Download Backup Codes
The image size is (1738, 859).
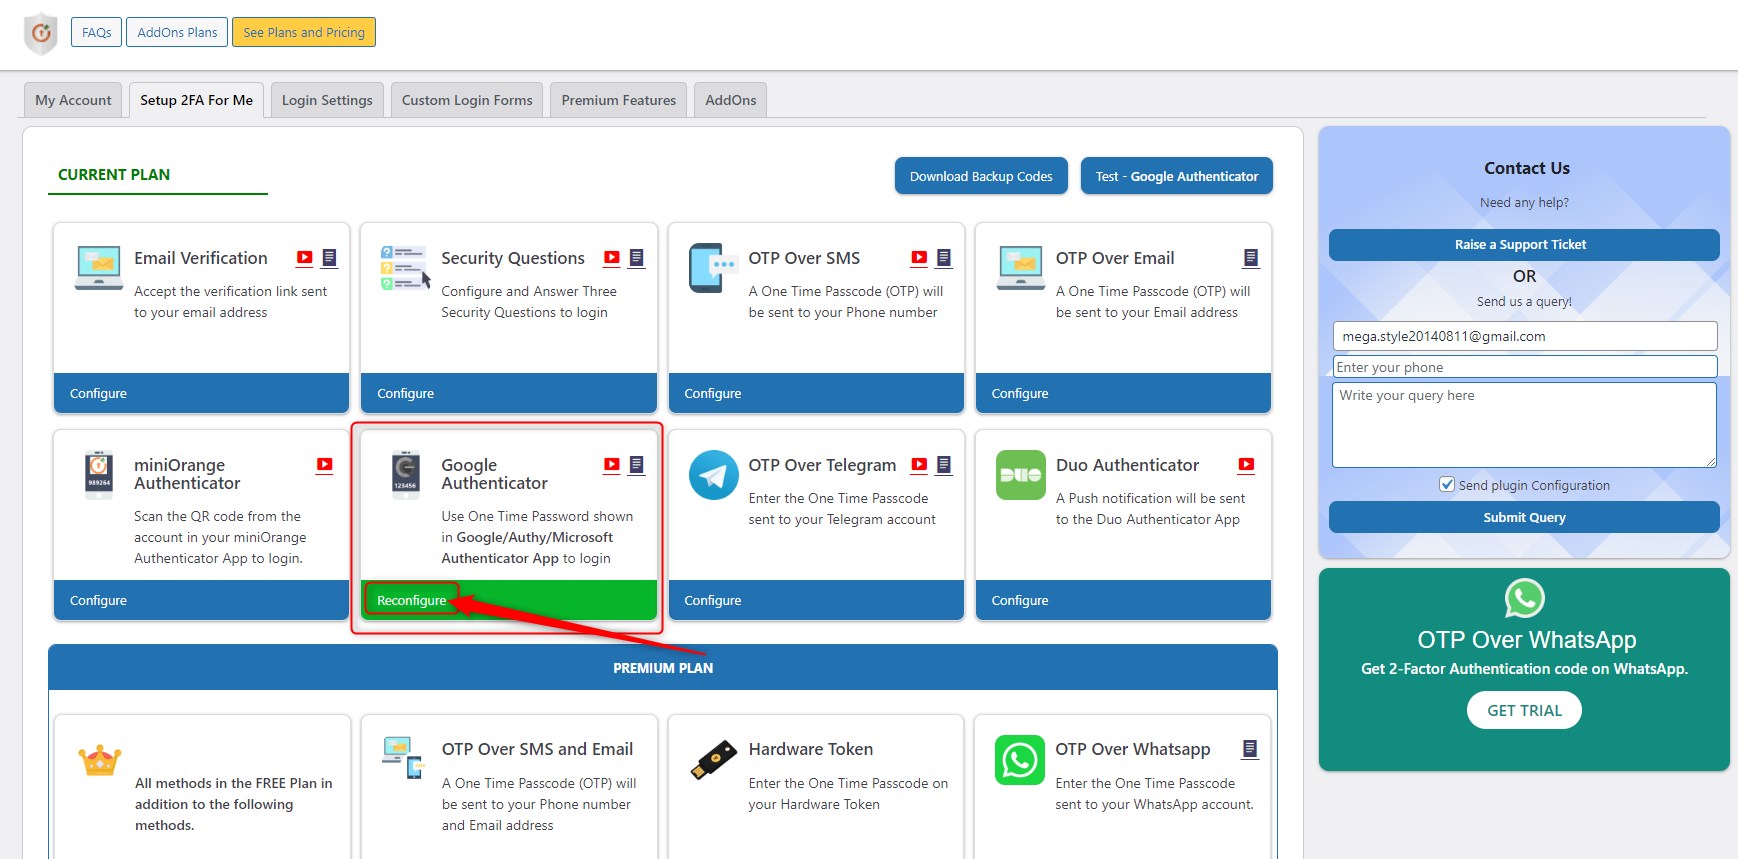pyautogui.click(x=981, y=176)
